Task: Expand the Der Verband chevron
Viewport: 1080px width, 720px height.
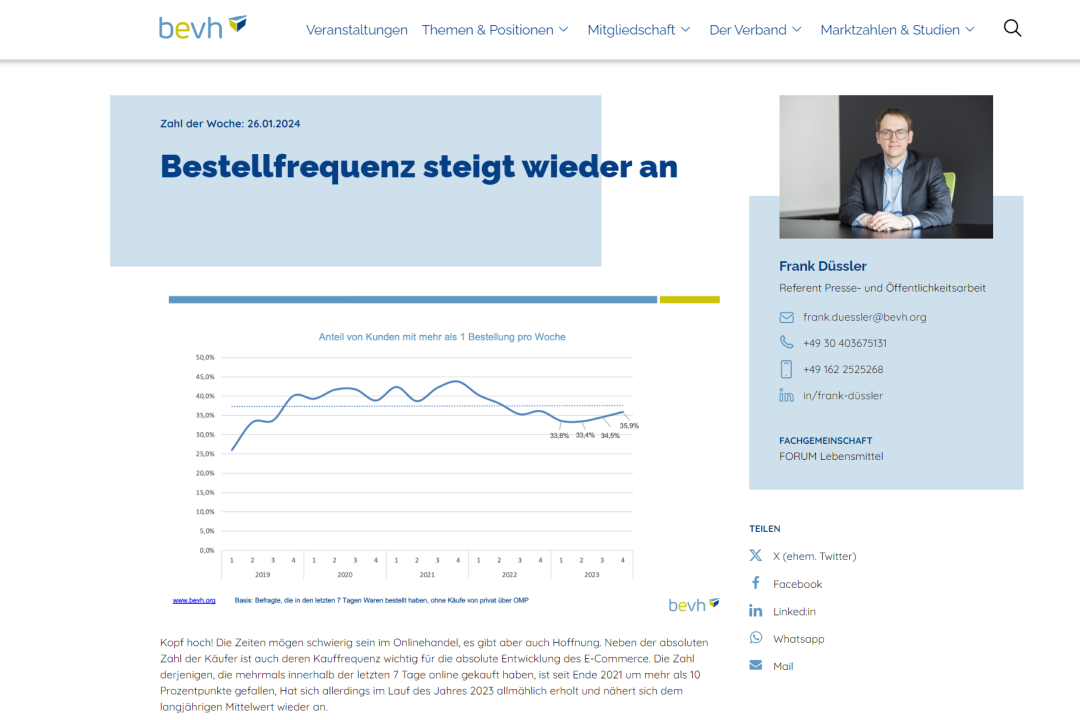Action: coord(797,30)
